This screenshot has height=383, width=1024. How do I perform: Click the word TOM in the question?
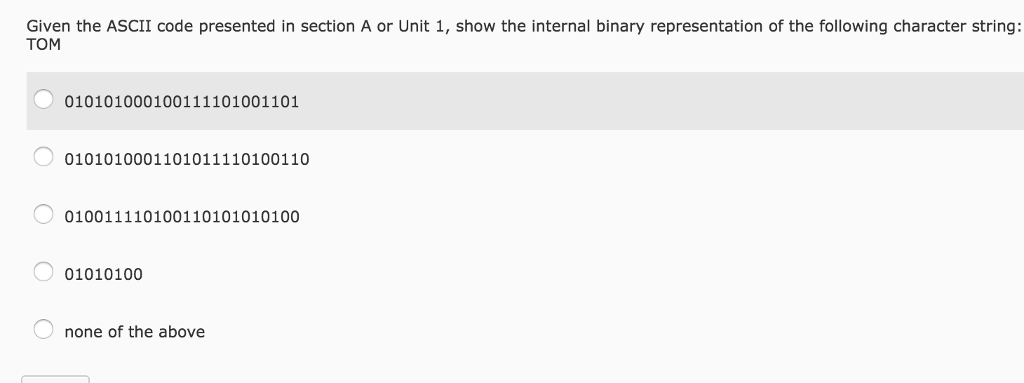coord(43,45)
